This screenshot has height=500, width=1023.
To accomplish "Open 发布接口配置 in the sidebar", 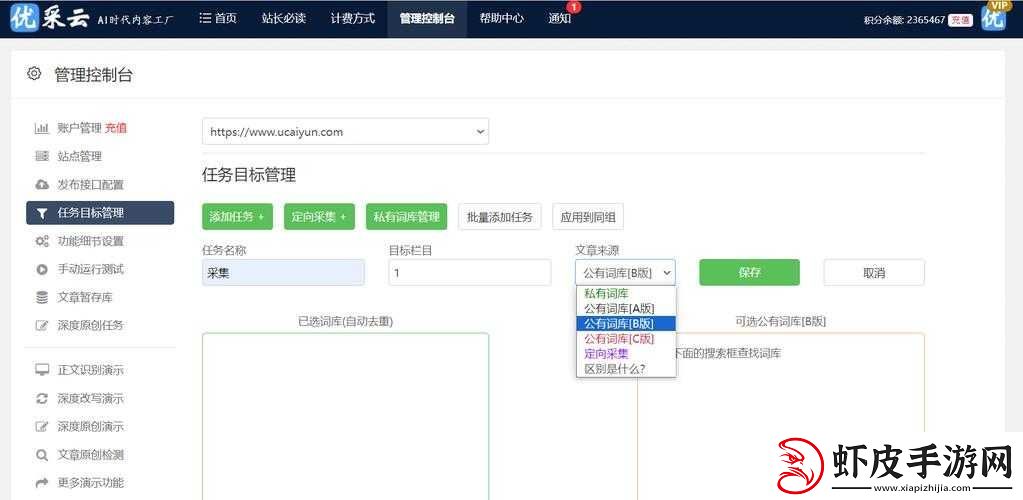I will [x=90, y=185].
